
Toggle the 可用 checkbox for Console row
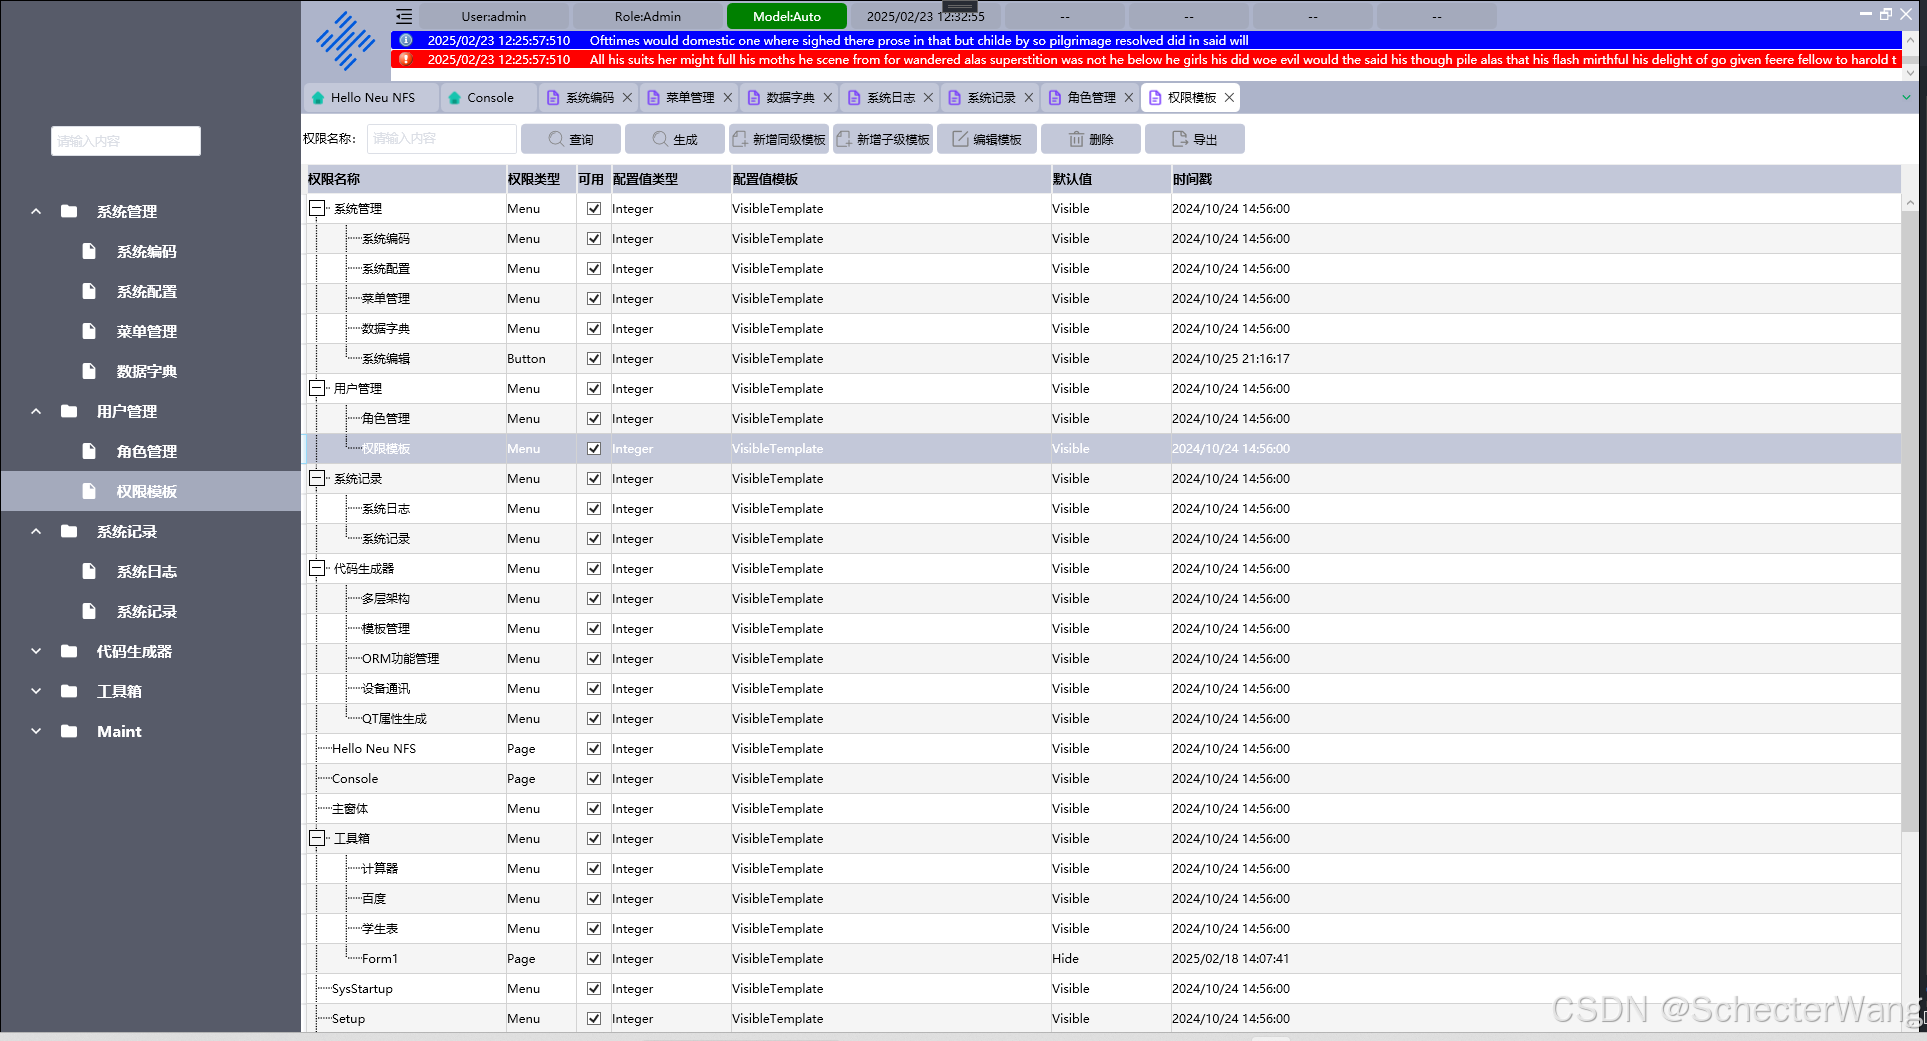[x=594, y=779]
